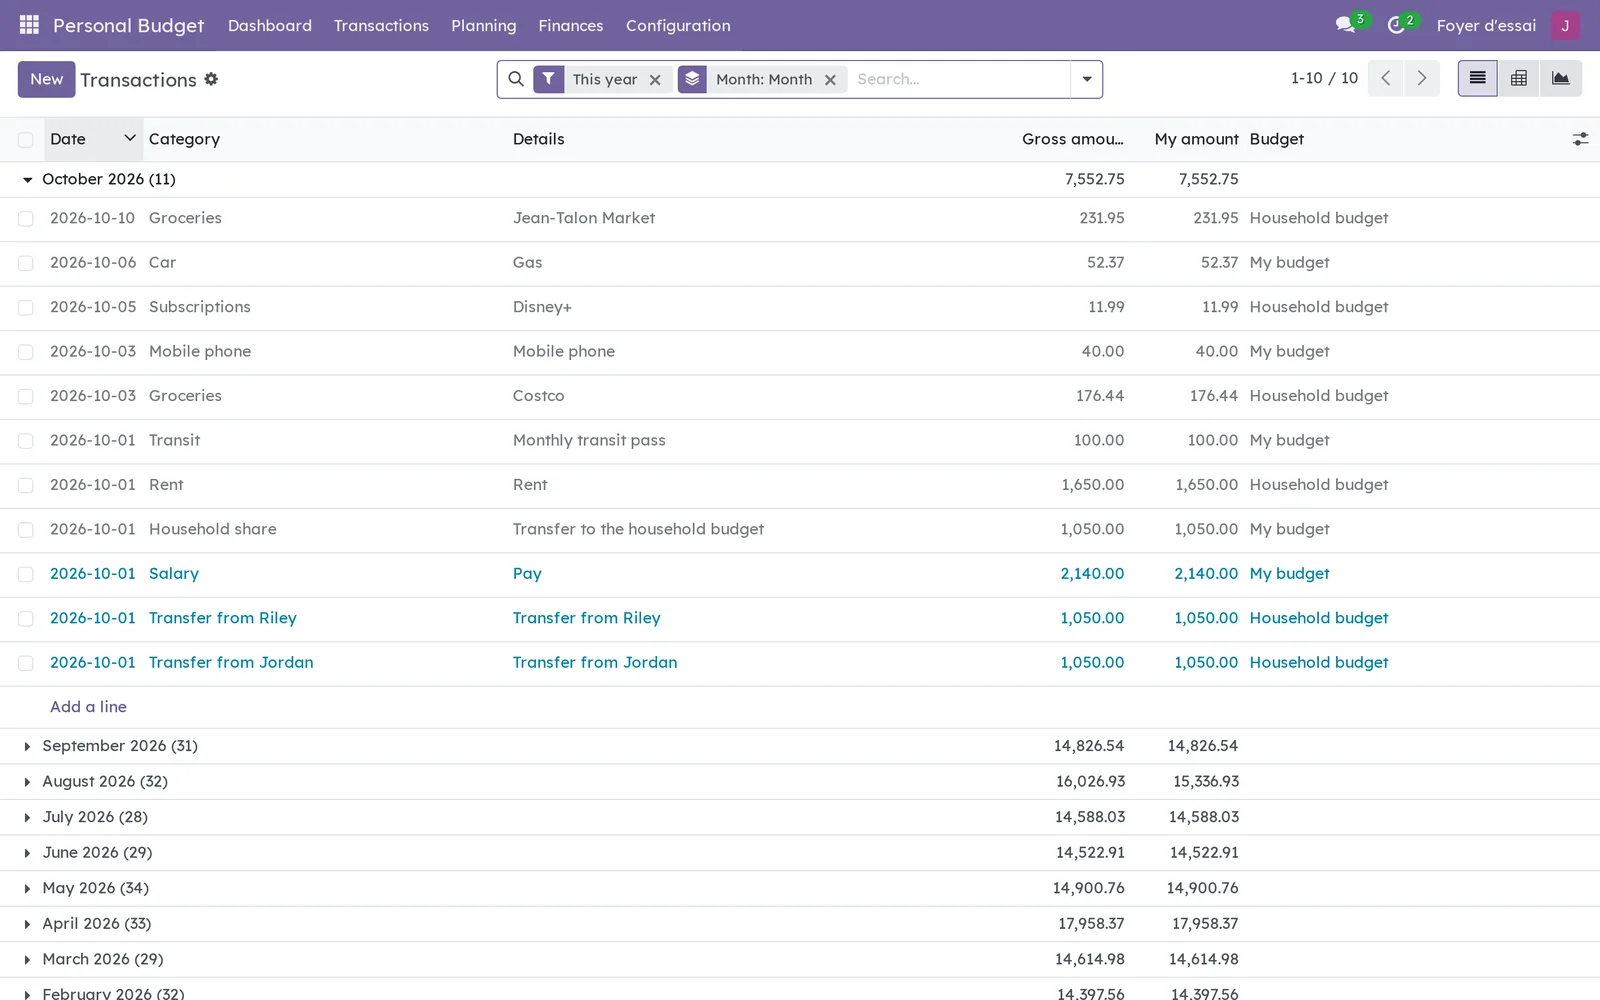Click Add a line link
Screen dimensions: 1600x1000
[88, 707]
